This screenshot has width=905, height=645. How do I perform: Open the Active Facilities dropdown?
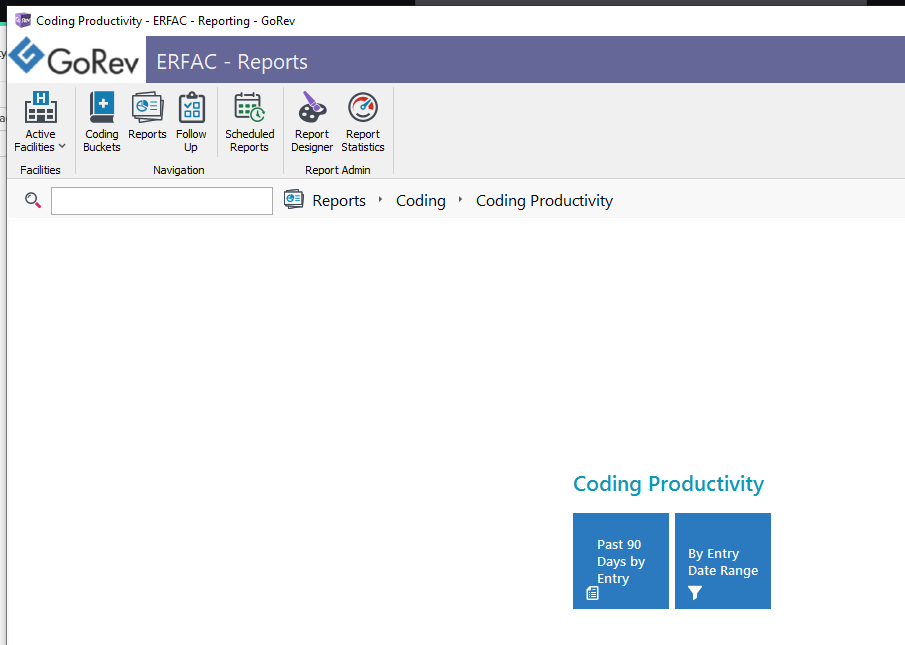point(40,122)
